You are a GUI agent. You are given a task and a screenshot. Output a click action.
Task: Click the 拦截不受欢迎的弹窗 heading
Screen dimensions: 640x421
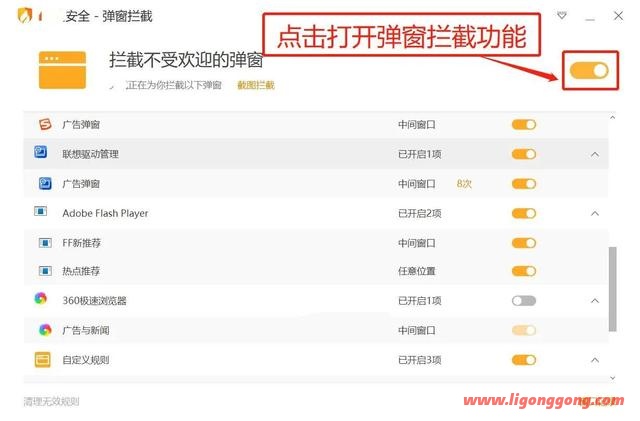coord(186,60)
